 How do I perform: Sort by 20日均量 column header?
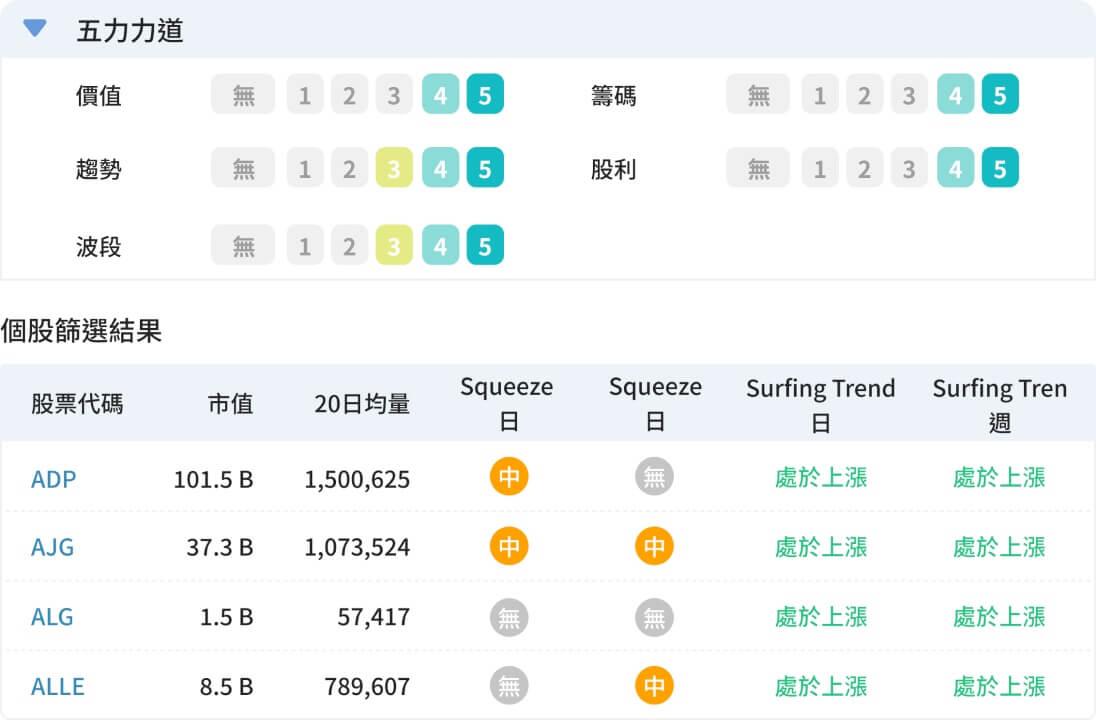point(361,404)
